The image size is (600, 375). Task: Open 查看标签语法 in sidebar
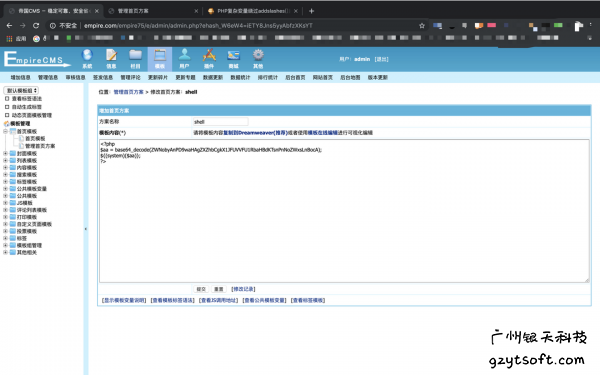27,99
